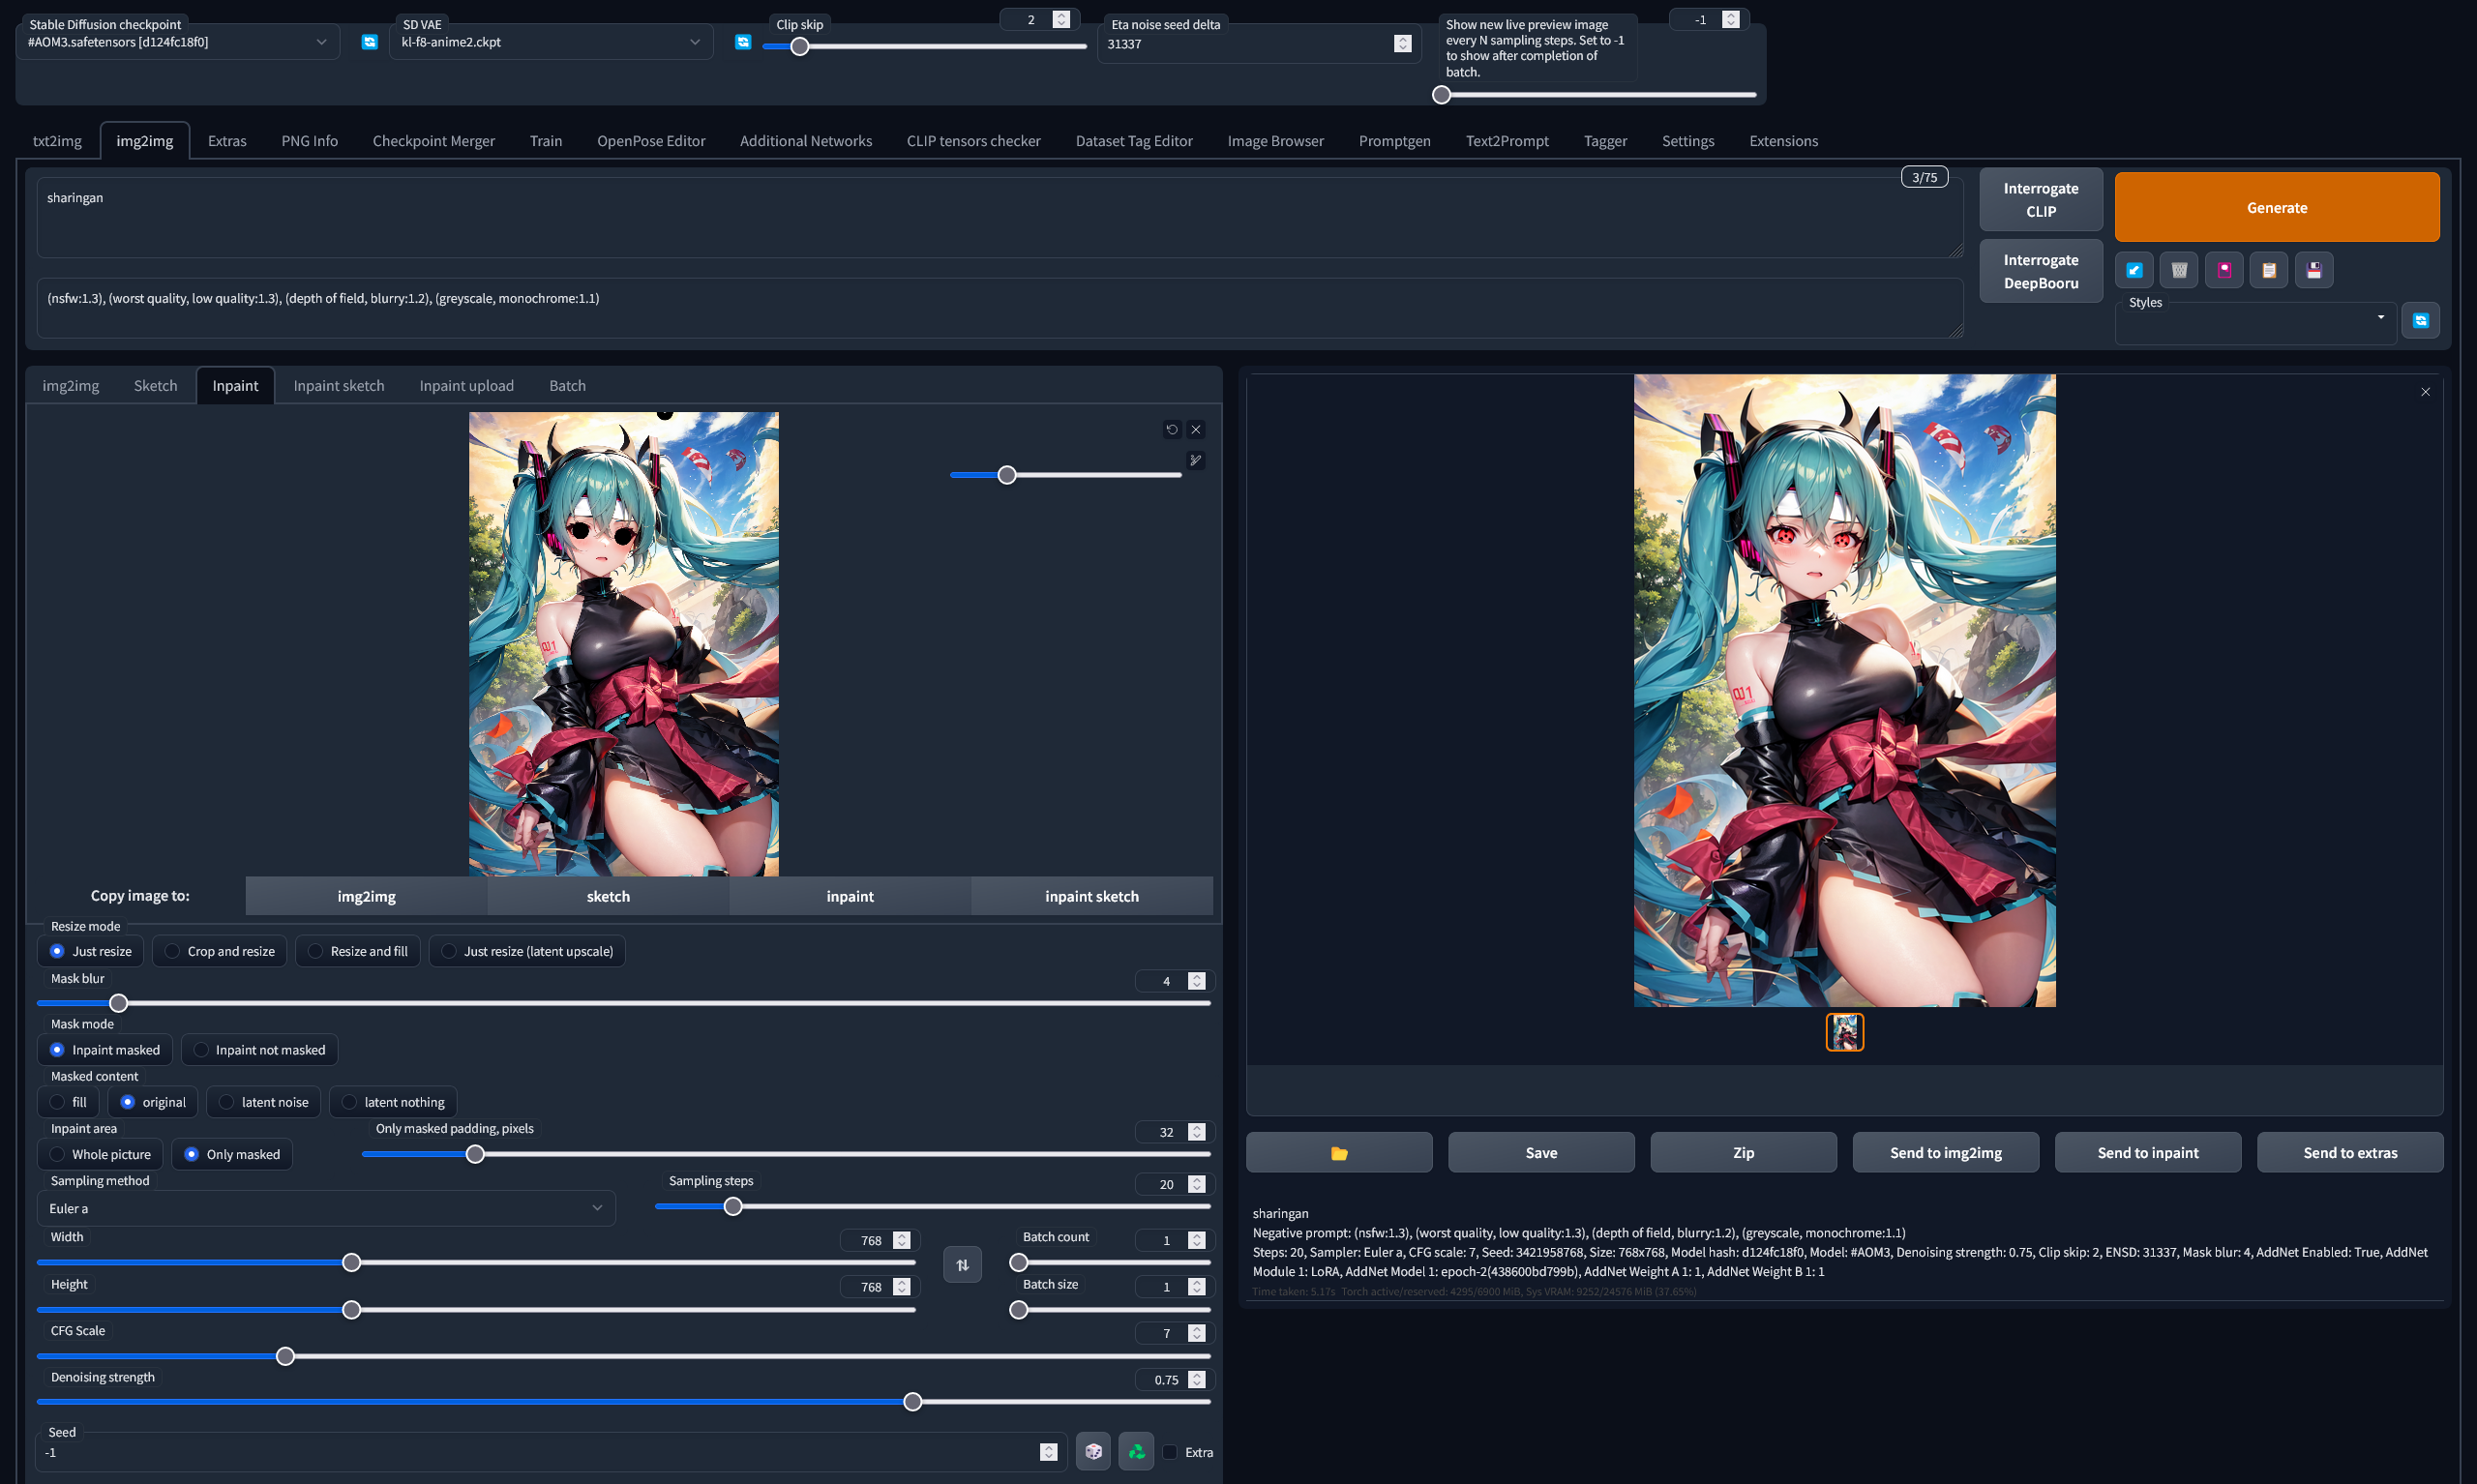This screenshot has width=2477, height=1484.
Task: Copy image to inpaint sketch
Action: [x=1091, y=896]
